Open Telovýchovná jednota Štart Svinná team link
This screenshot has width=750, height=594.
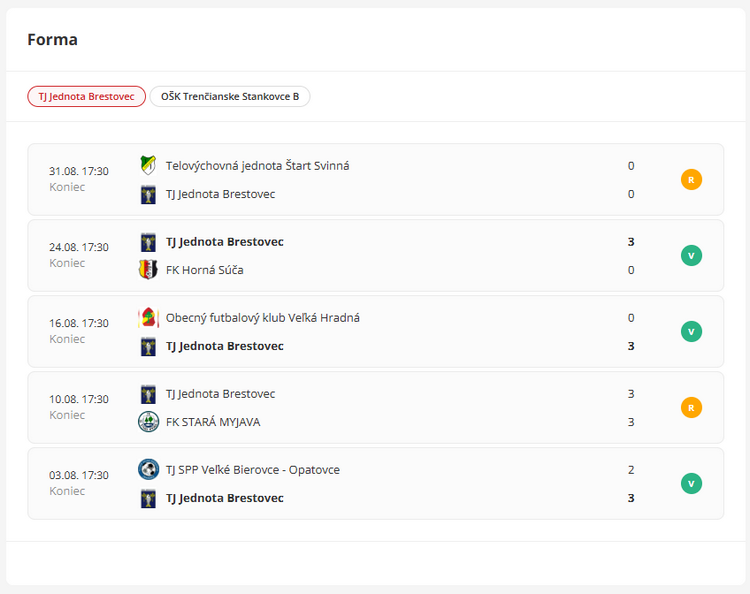[257, 166]
